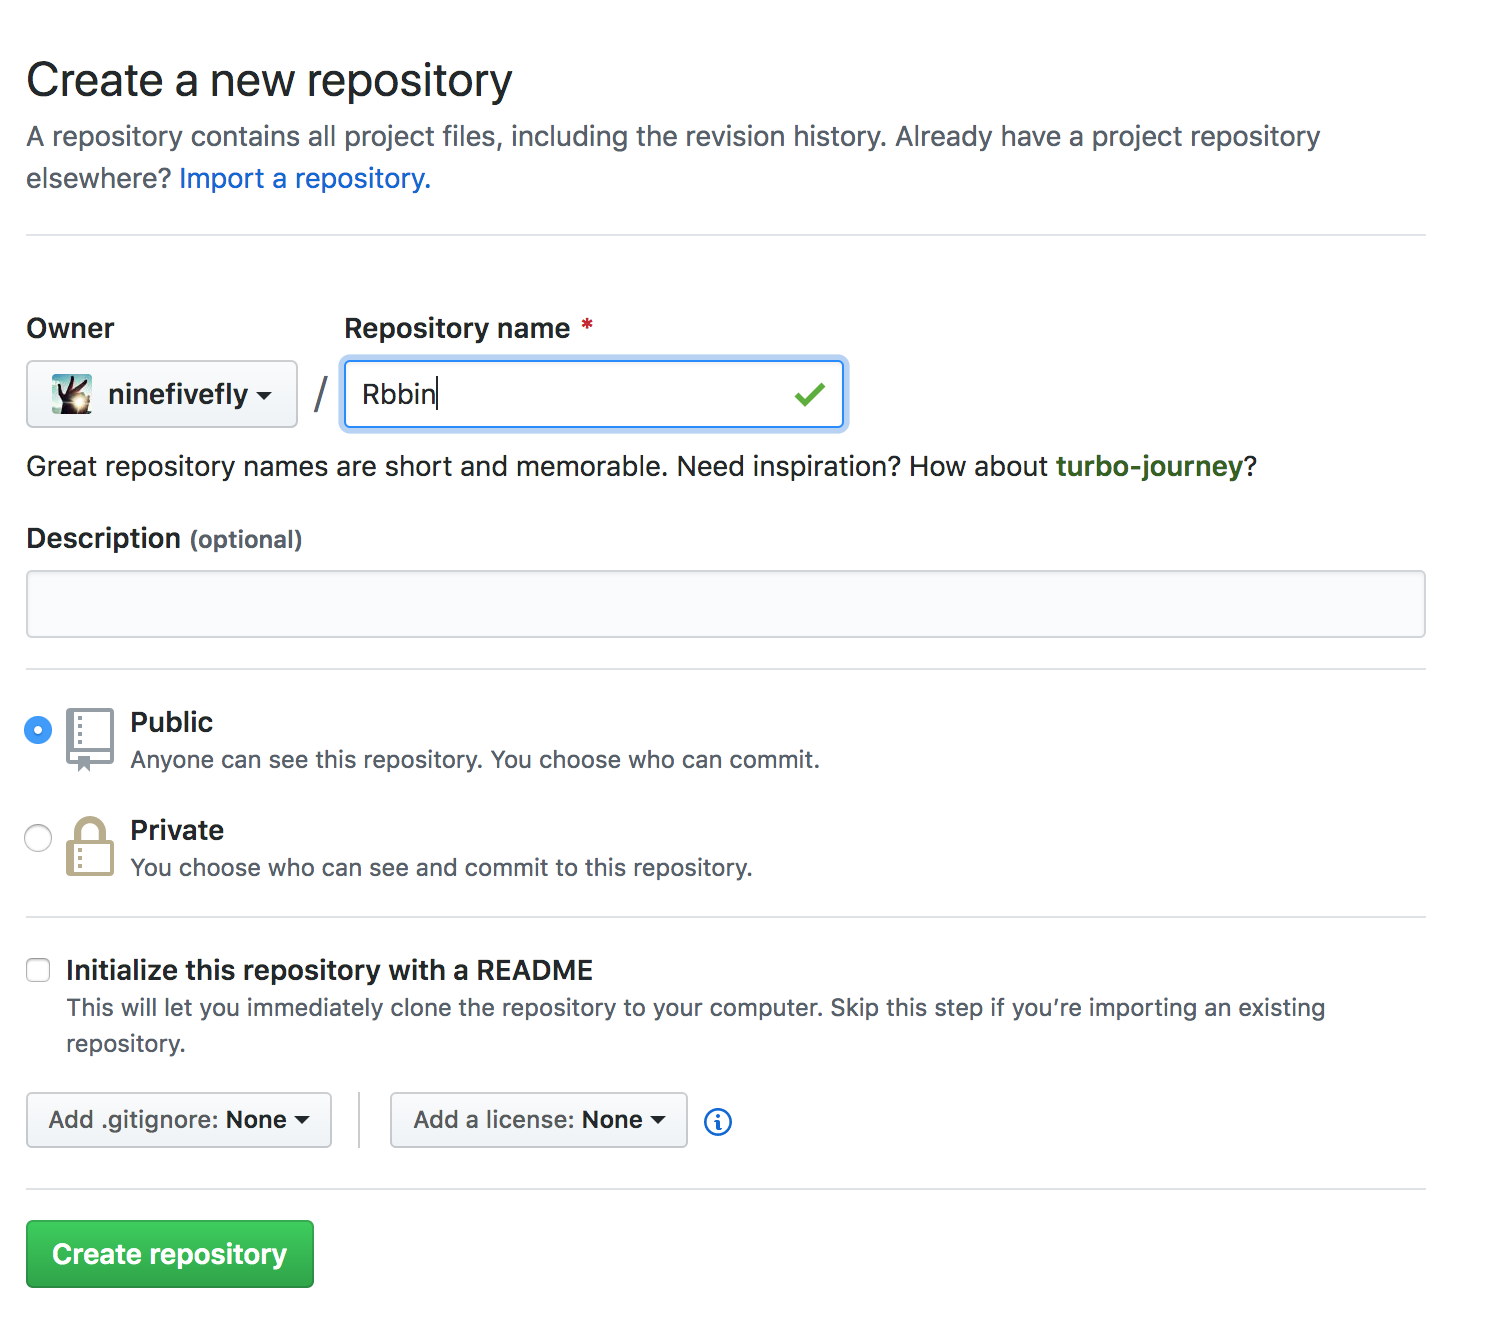1510x1324 pixels.
Task: Expand the Add a license dropdown
Action: (x=538, y=1120)
